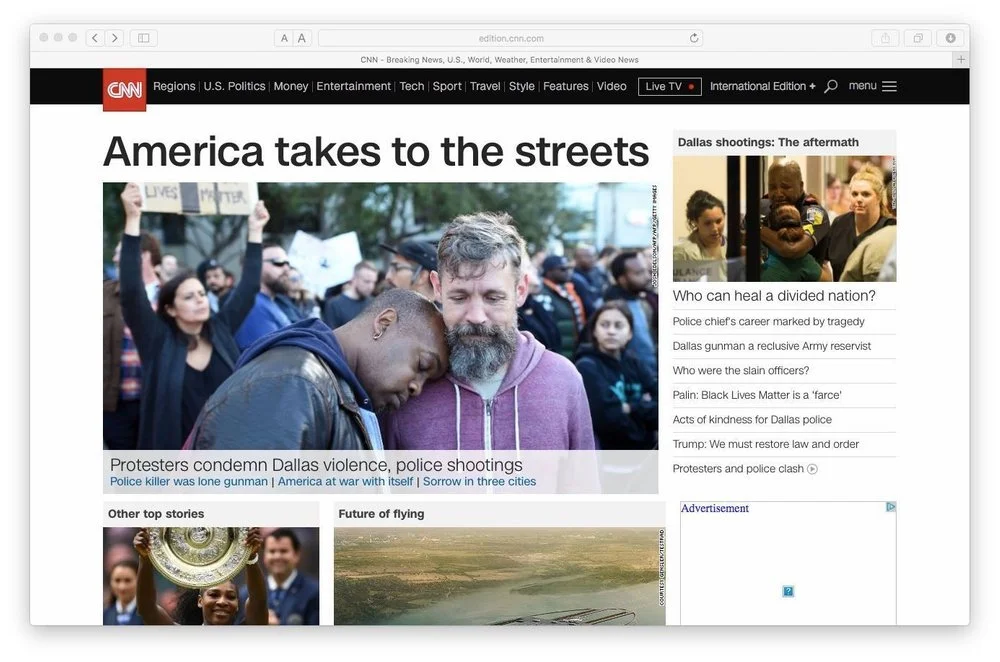Open Acts of kindness for Dallas police
The height and width of the screenshot is (662, 1000).
coord(753,420)
